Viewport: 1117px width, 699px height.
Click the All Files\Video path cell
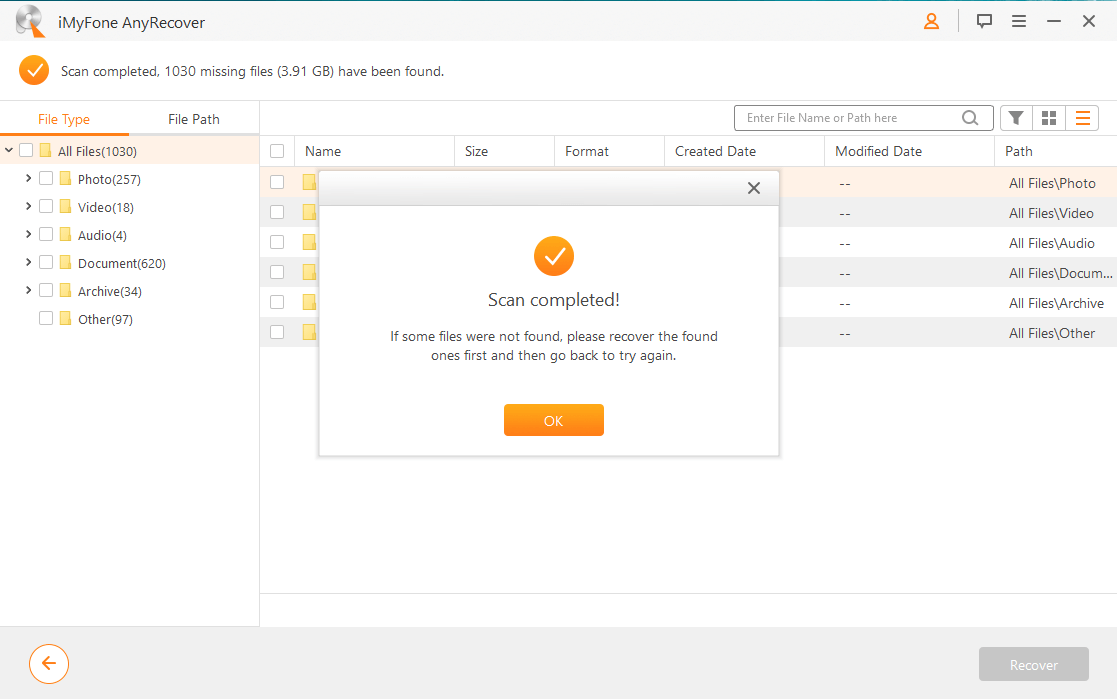(x=1051, y=213)
